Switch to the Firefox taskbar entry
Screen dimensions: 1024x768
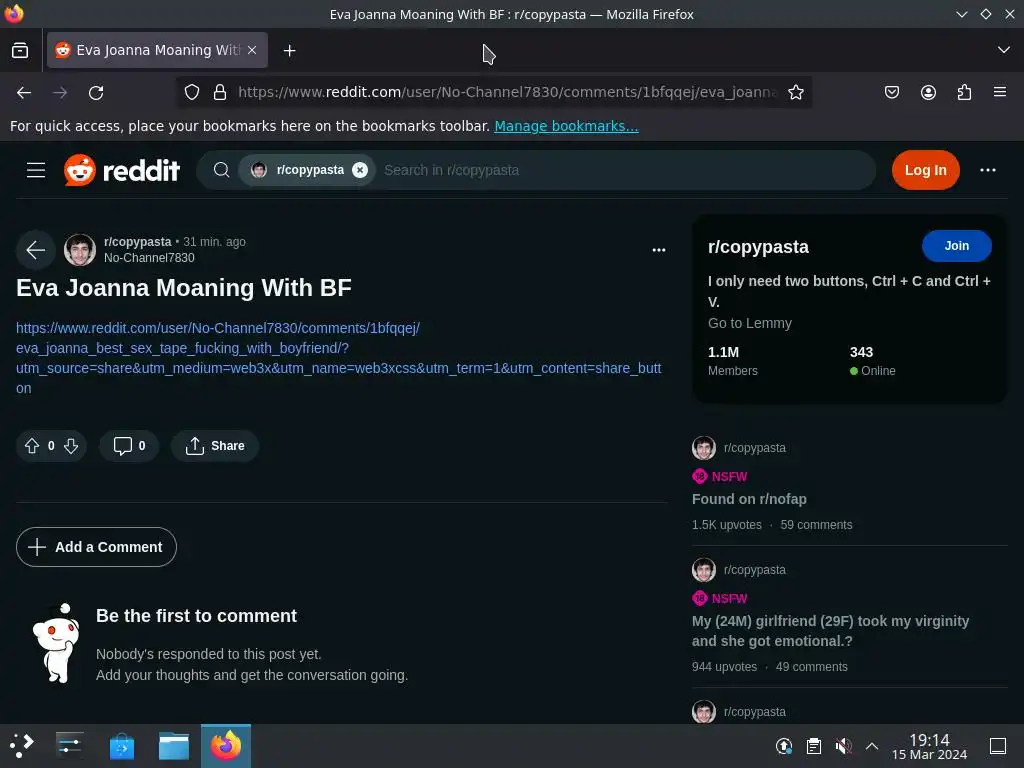tap(226, 746)
